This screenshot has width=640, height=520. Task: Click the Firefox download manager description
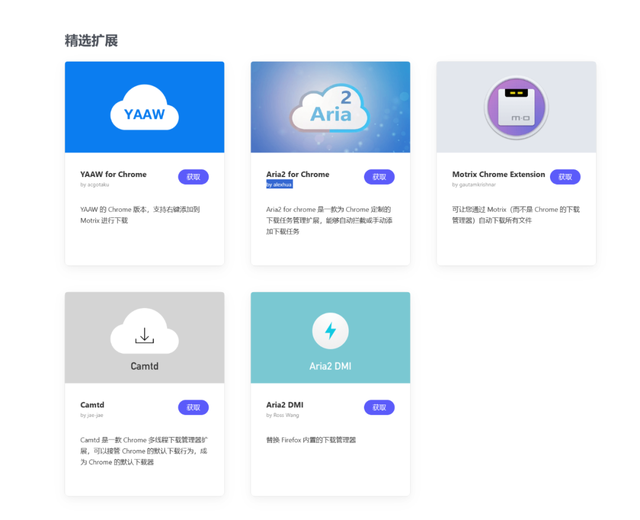pyautogui.click(x=311, y=440)
